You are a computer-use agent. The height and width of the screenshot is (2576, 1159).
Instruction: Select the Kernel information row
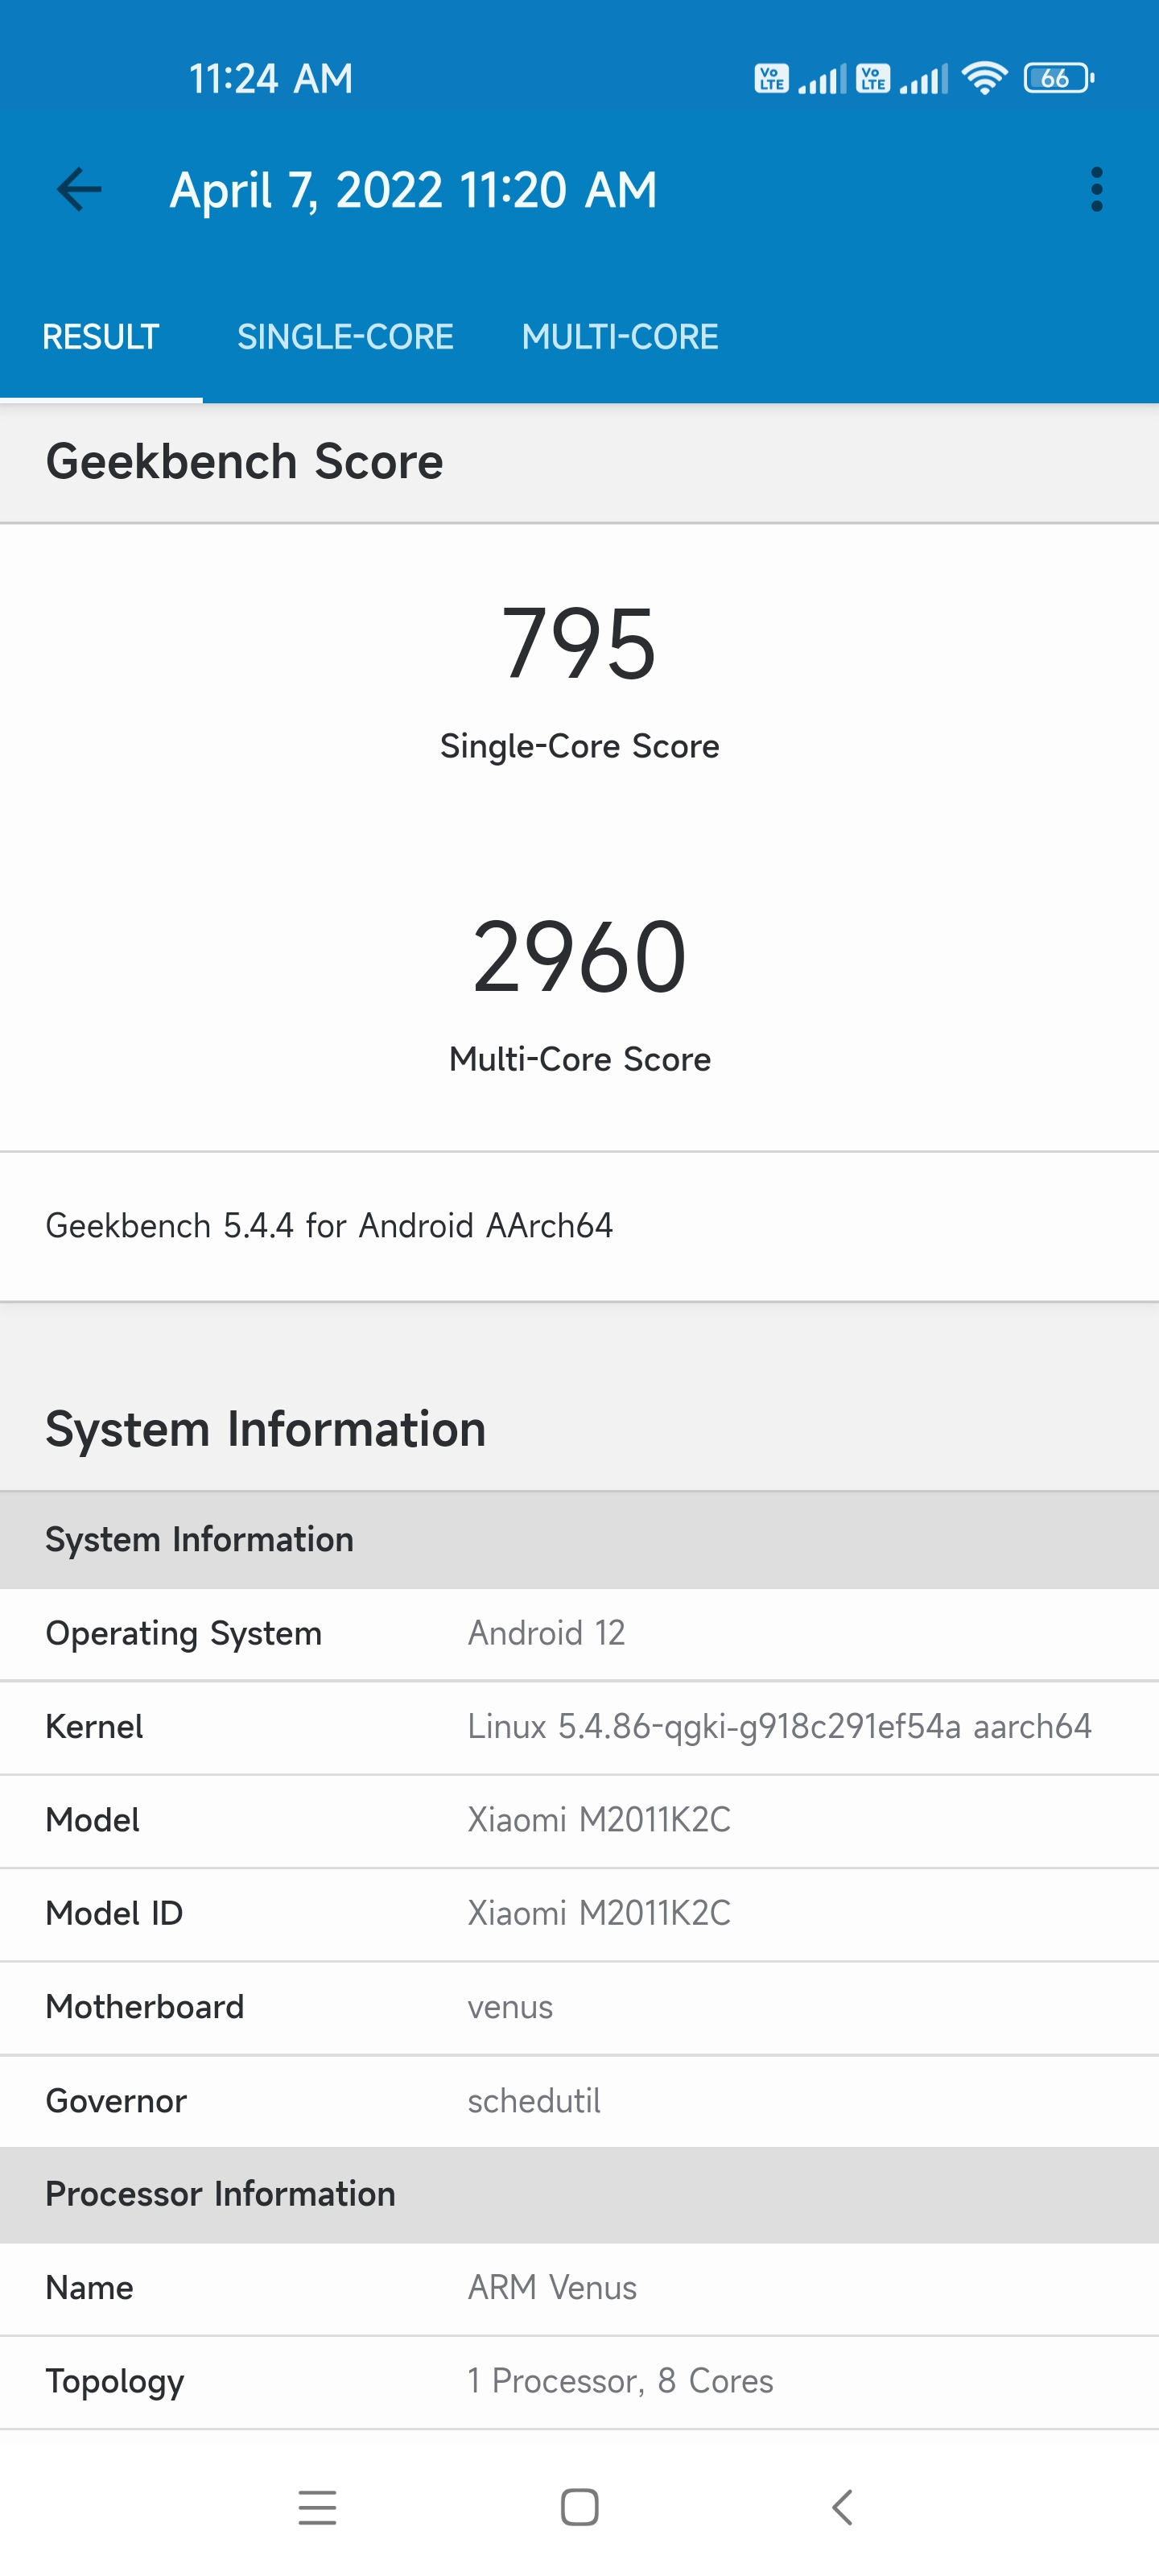(580, 1727)
